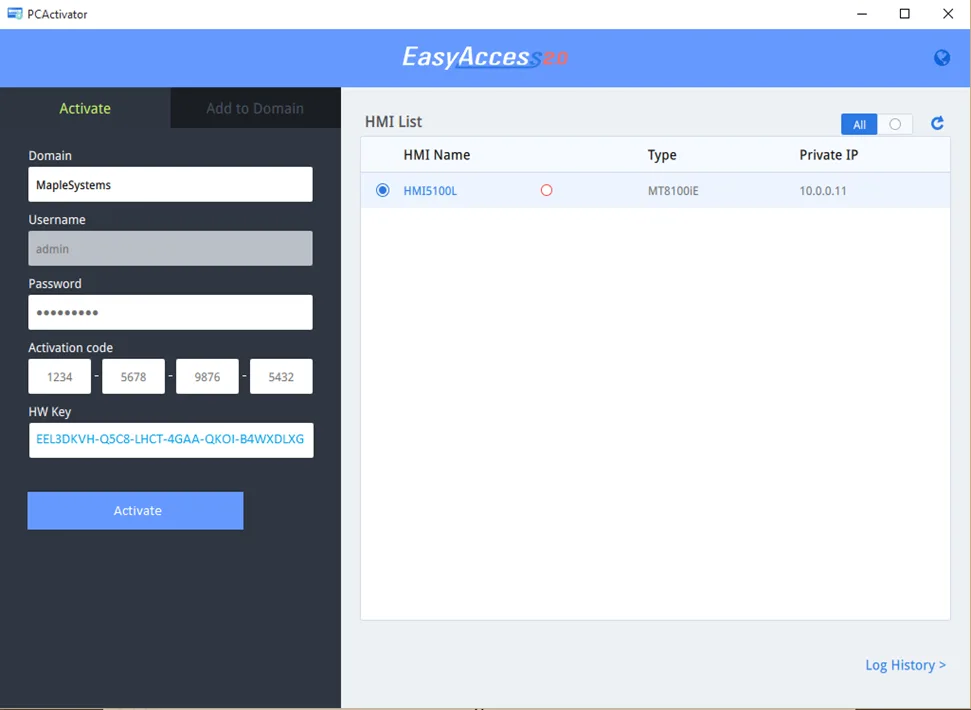Open the language globe icon
Viewport: 971px width, 710px height.
point(942,58)
